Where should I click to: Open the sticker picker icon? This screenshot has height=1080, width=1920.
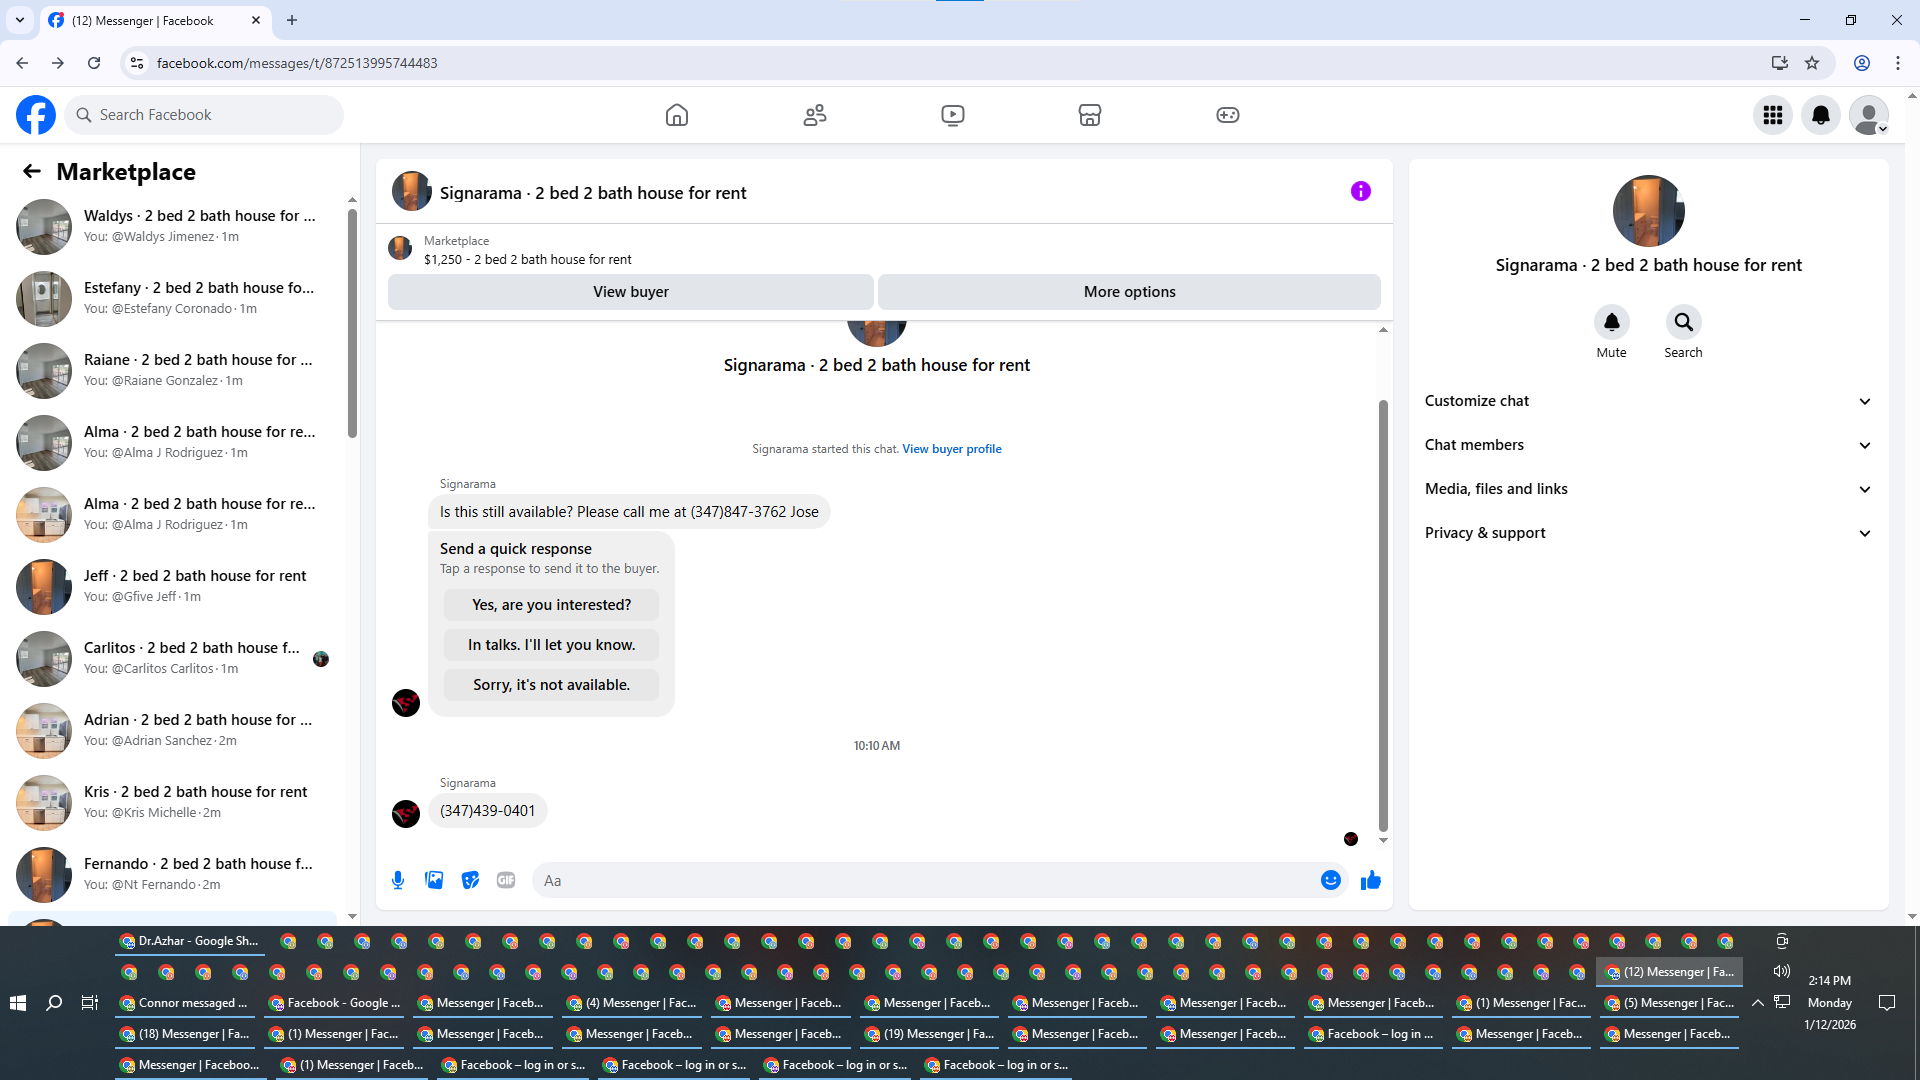pyautogui.click(x=470, y=880)
